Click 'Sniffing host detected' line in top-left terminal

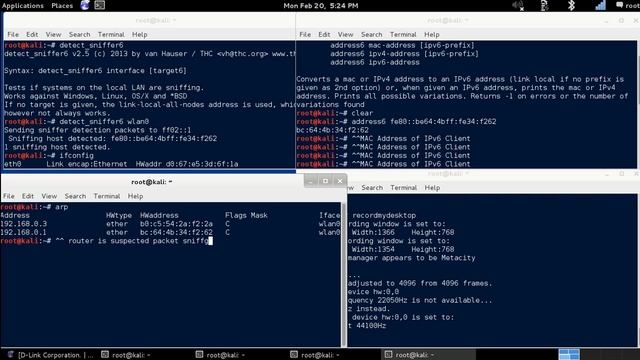click(x=113, y=139)
